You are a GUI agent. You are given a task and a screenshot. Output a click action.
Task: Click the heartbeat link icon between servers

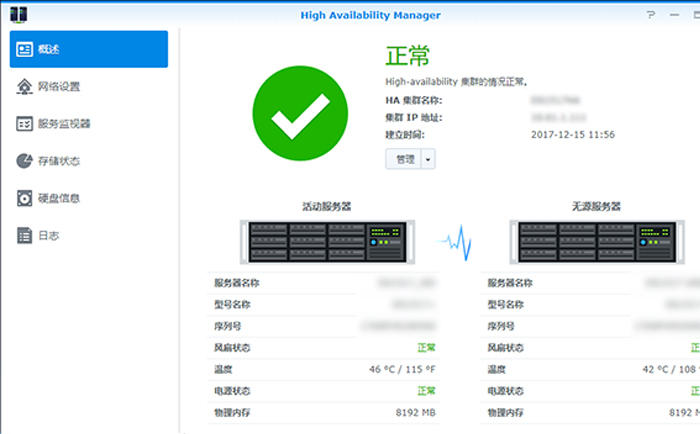coord(456,240)
